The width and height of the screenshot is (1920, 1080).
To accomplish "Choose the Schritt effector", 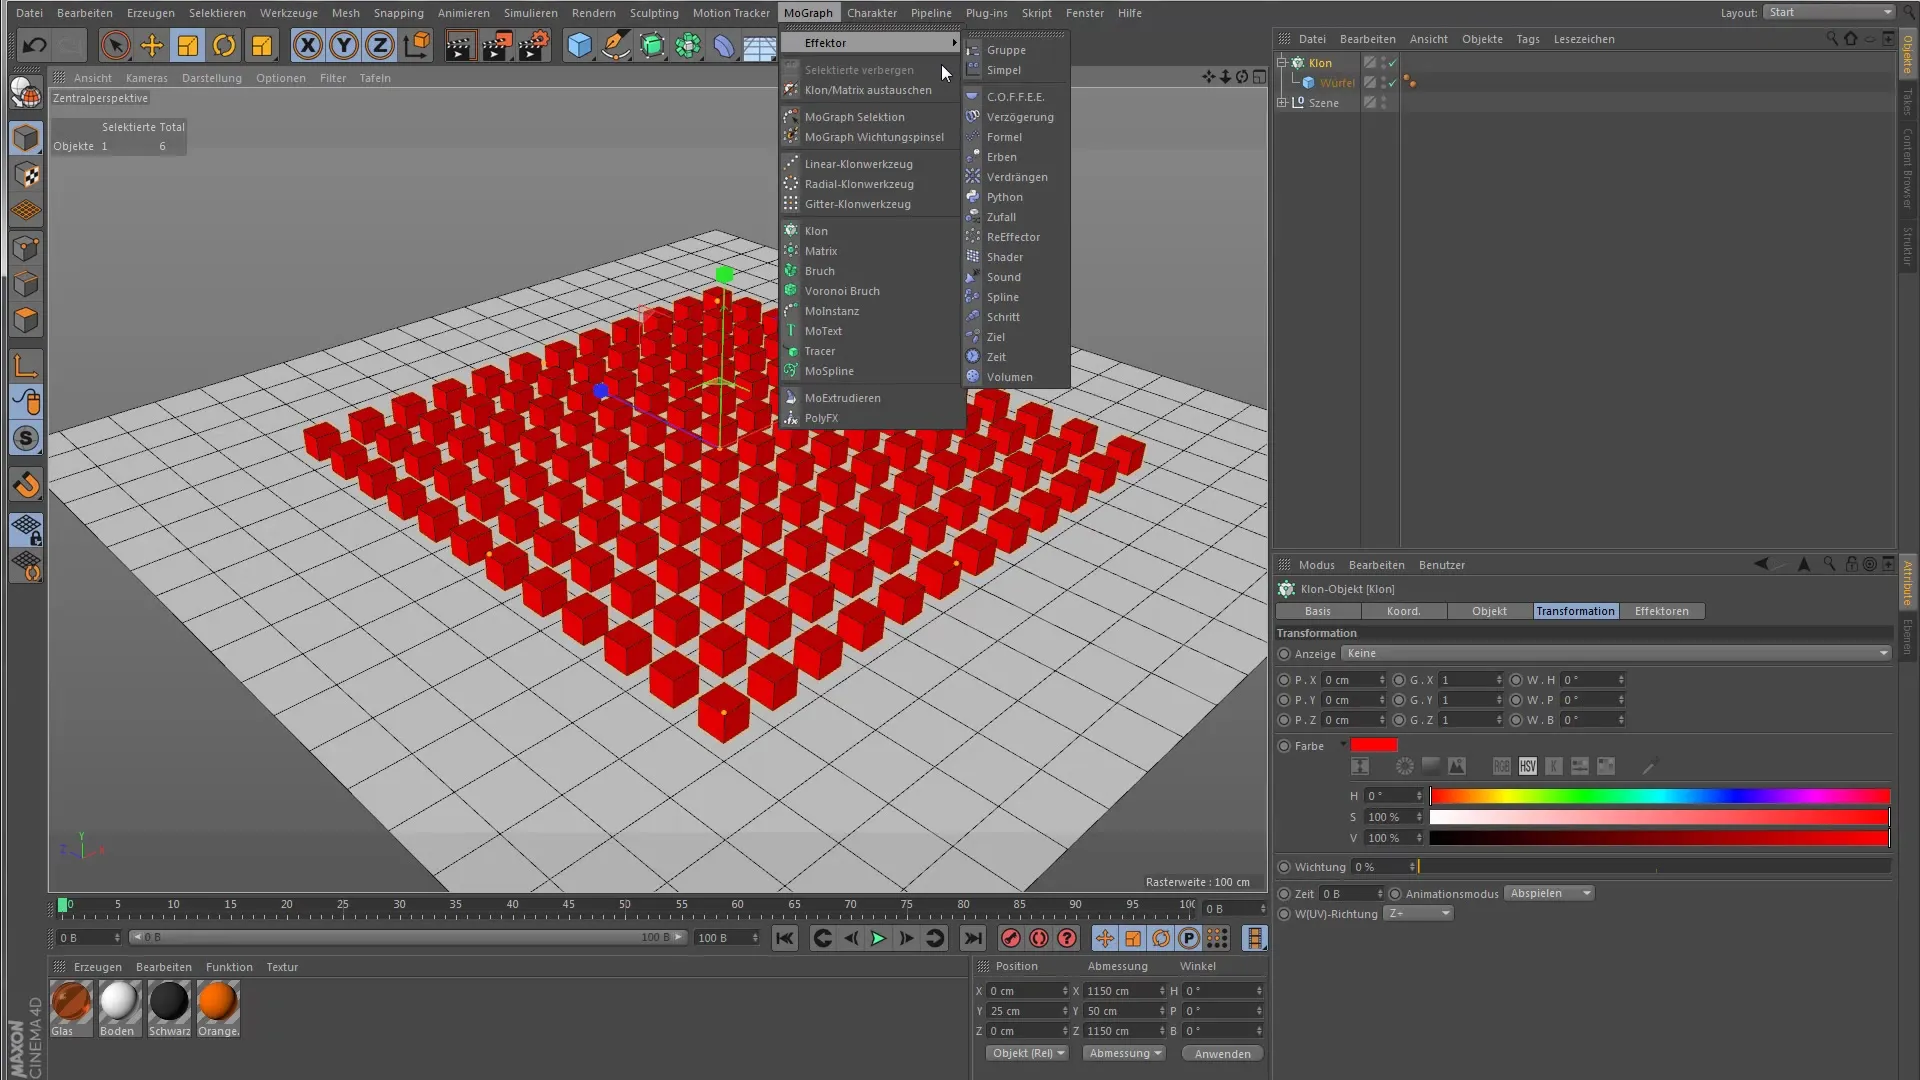I will (x=1003, y=317).
